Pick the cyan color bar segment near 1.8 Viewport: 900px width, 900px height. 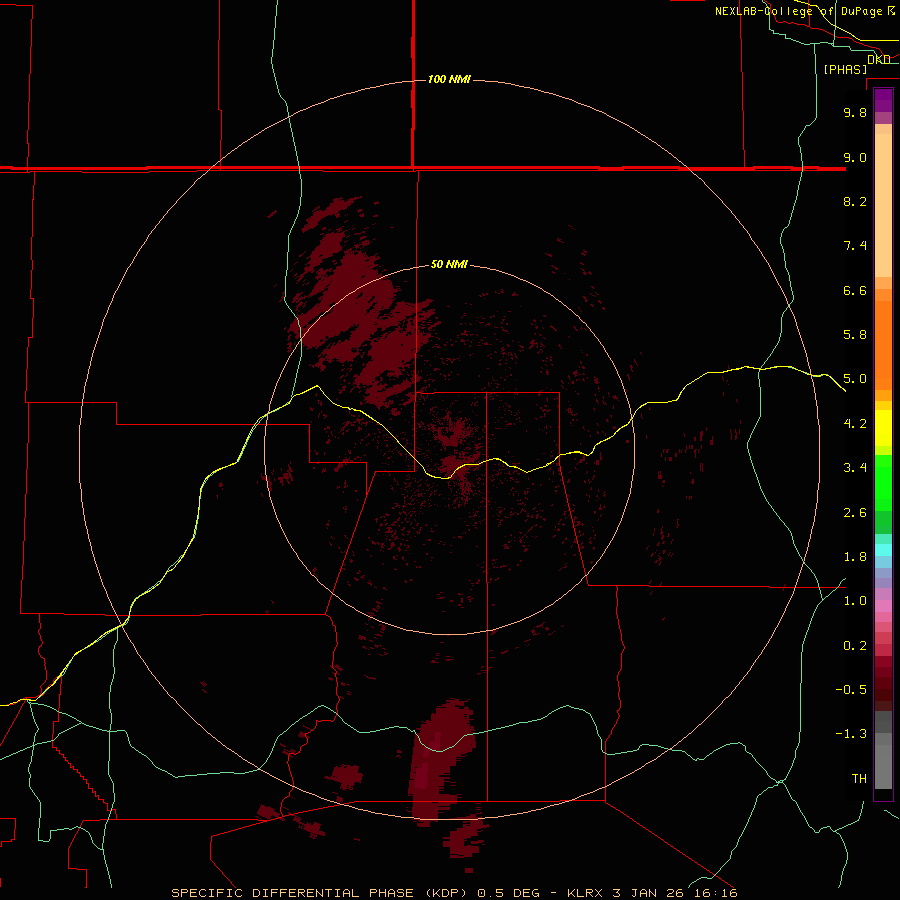pos(883,550)
